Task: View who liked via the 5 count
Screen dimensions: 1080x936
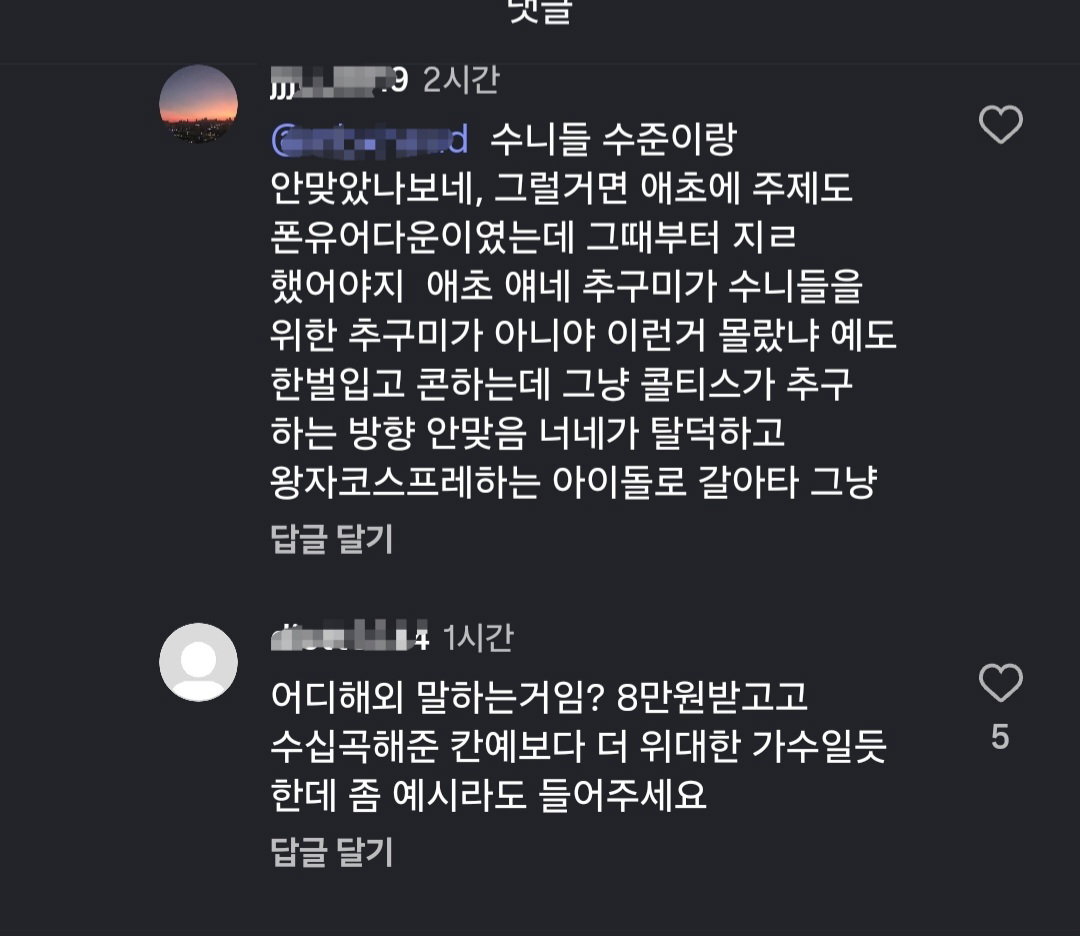Action: 1000,737
